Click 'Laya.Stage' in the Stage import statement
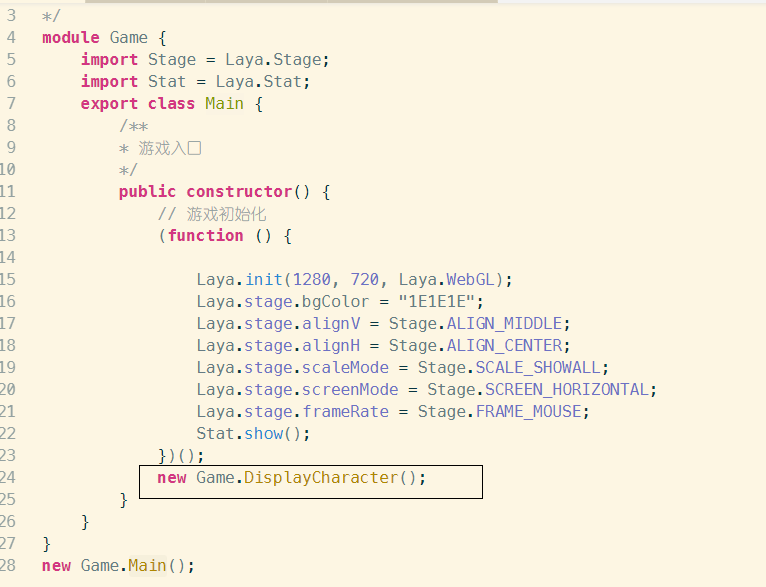This screenshot has height=587, width=766. 277,60
